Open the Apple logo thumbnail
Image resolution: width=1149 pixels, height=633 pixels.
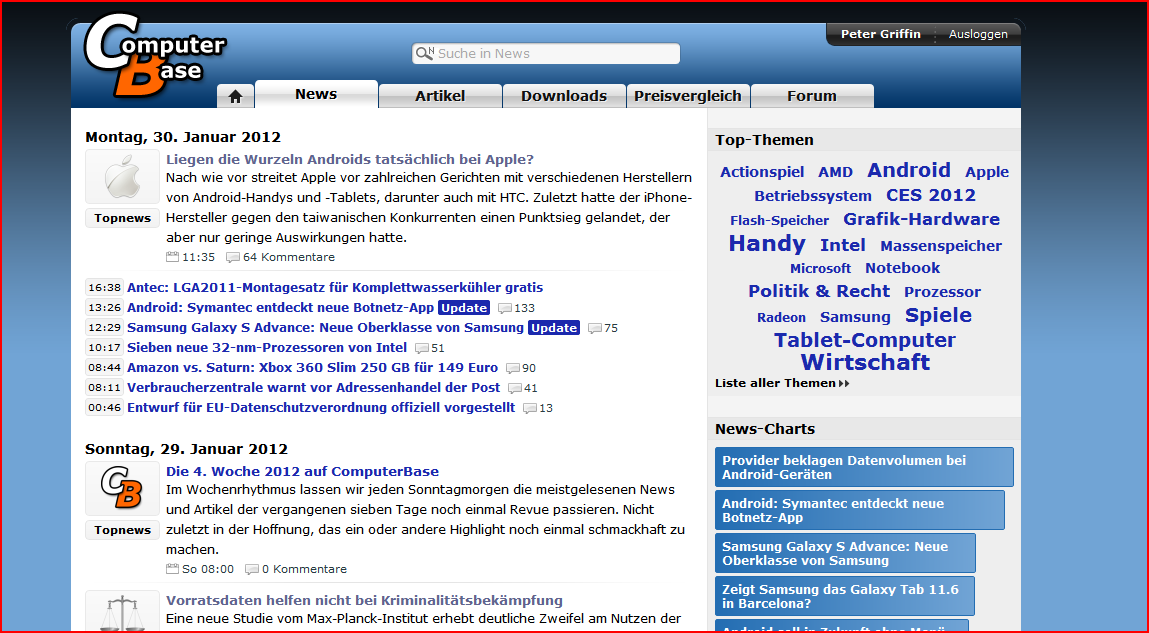click(122, 177)
